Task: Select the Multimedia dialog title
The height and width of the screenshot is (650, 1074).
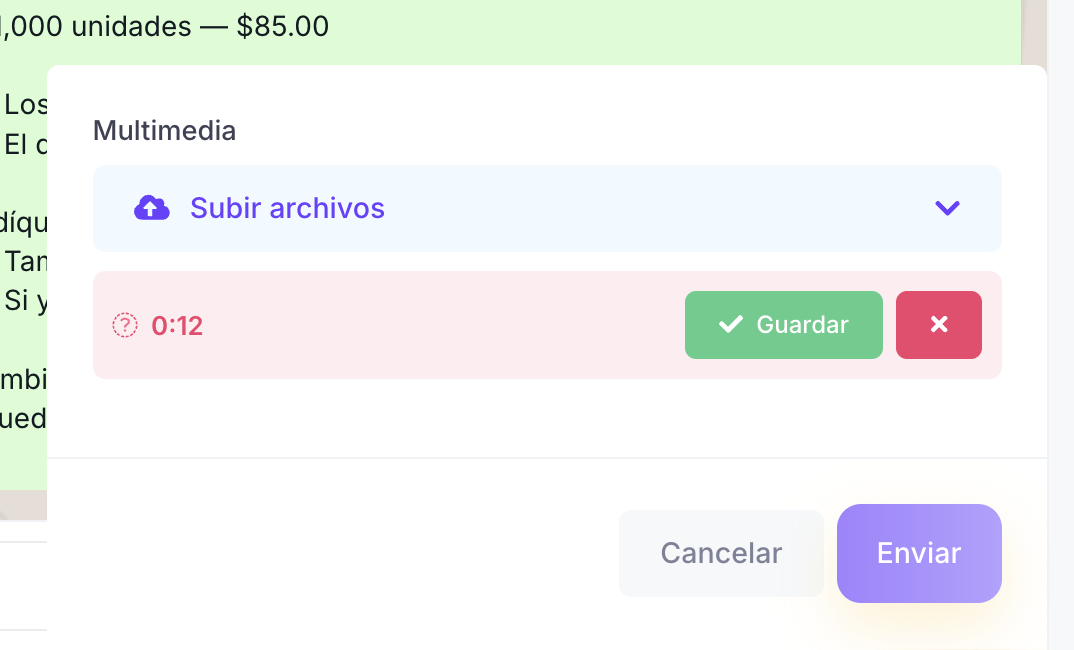Action: 164,130
